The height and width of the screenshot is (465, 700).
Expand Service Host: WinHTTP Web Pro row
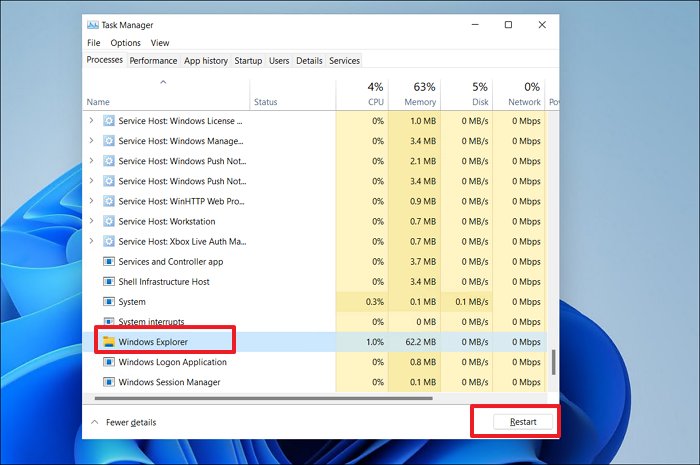pyautogui.click(x=92, y=201)
